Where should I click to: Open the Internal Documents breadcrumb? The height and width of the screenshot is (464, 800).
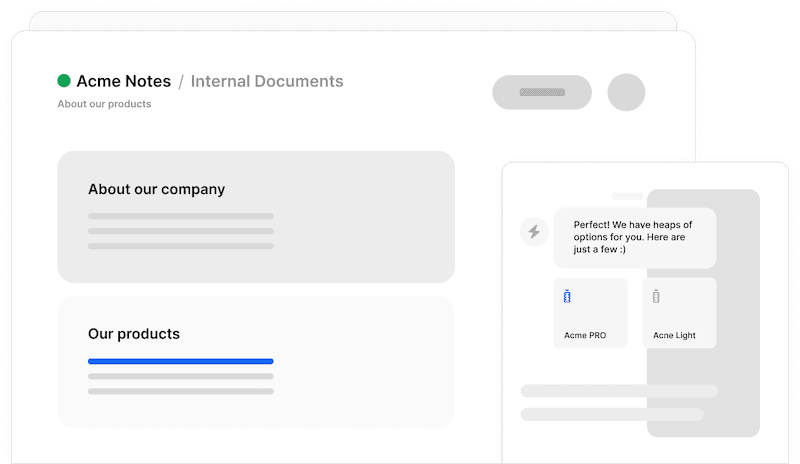tap(267, 81)
